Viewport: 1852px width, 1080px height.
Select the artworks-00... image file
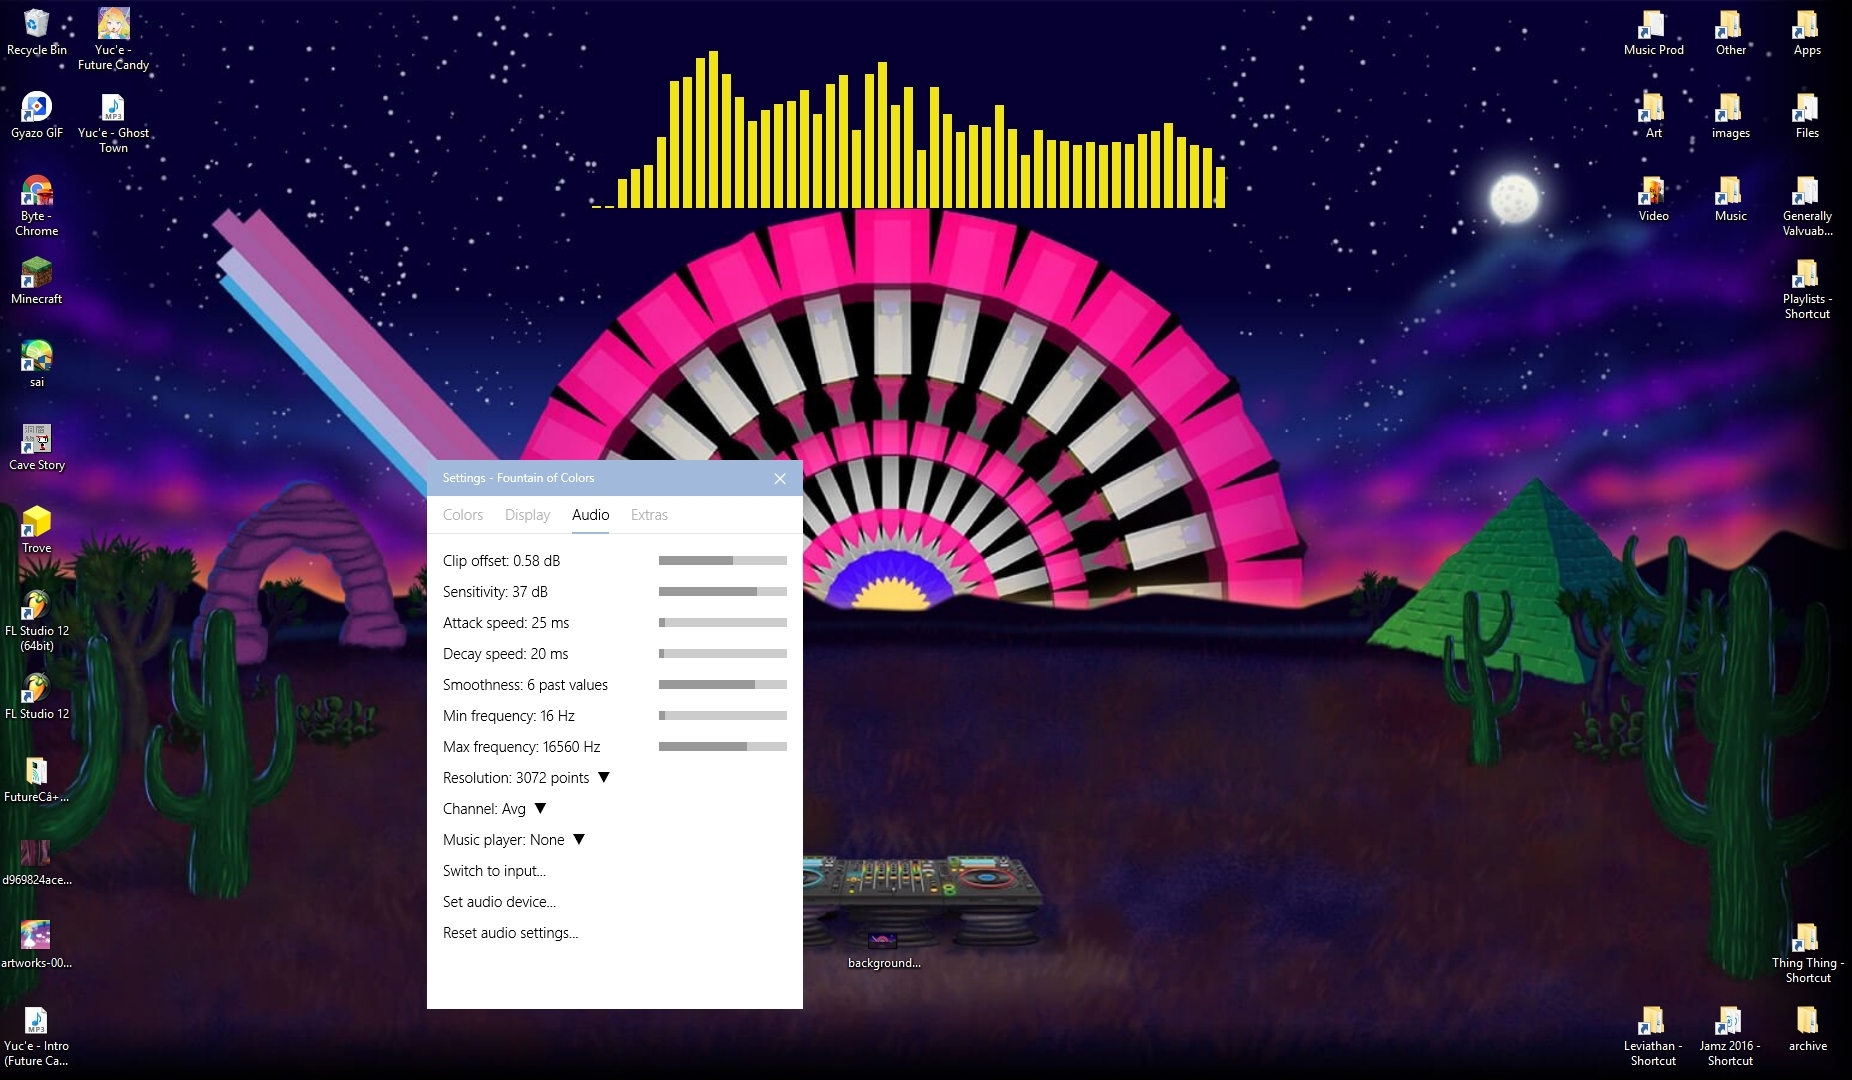pos(37,945)
